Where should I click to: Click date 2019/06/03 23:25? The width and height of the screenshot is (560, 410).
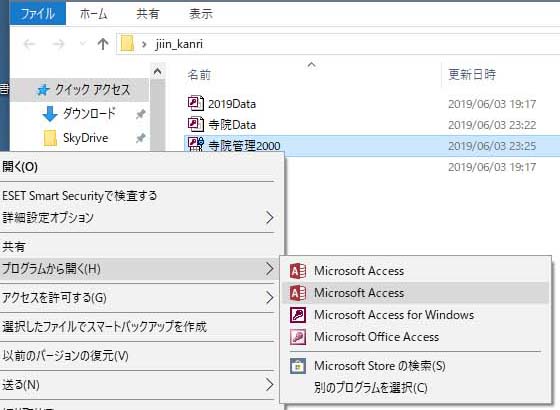tap(492, 146)
